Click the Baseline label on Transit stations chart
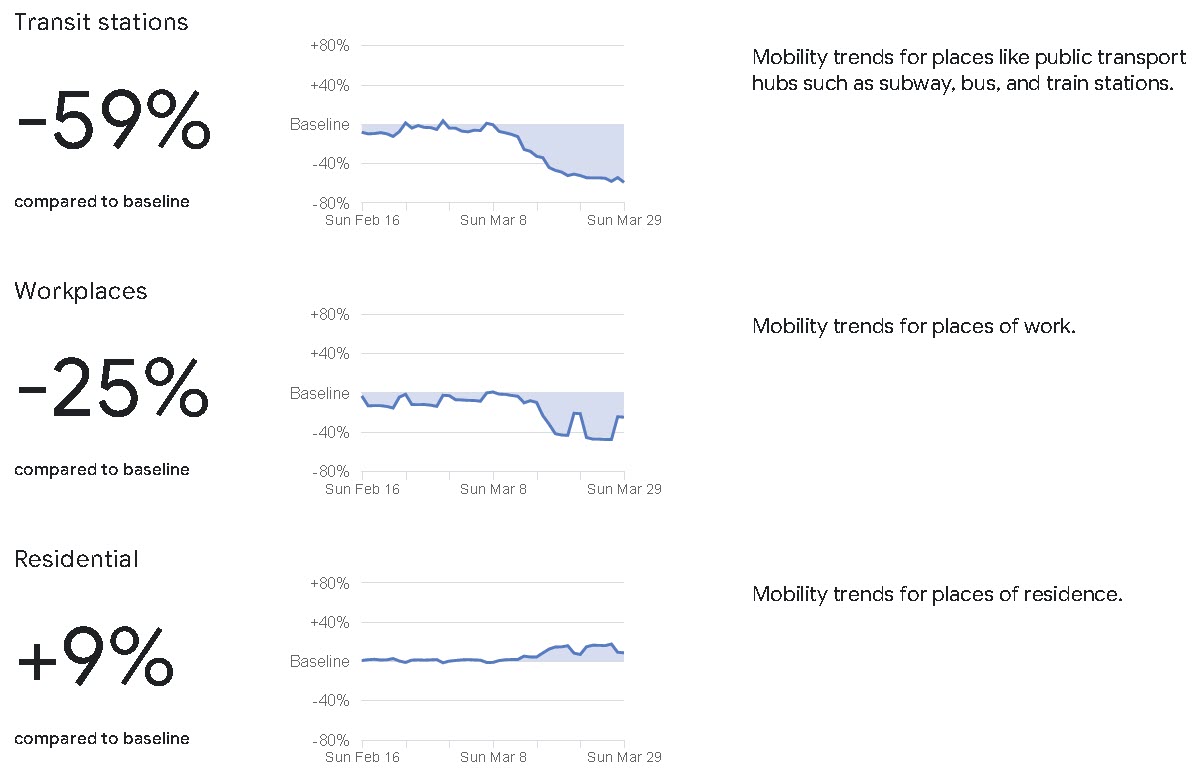Image resolution: width=1195 pixels, height=779 pixels. coord(320,125)
